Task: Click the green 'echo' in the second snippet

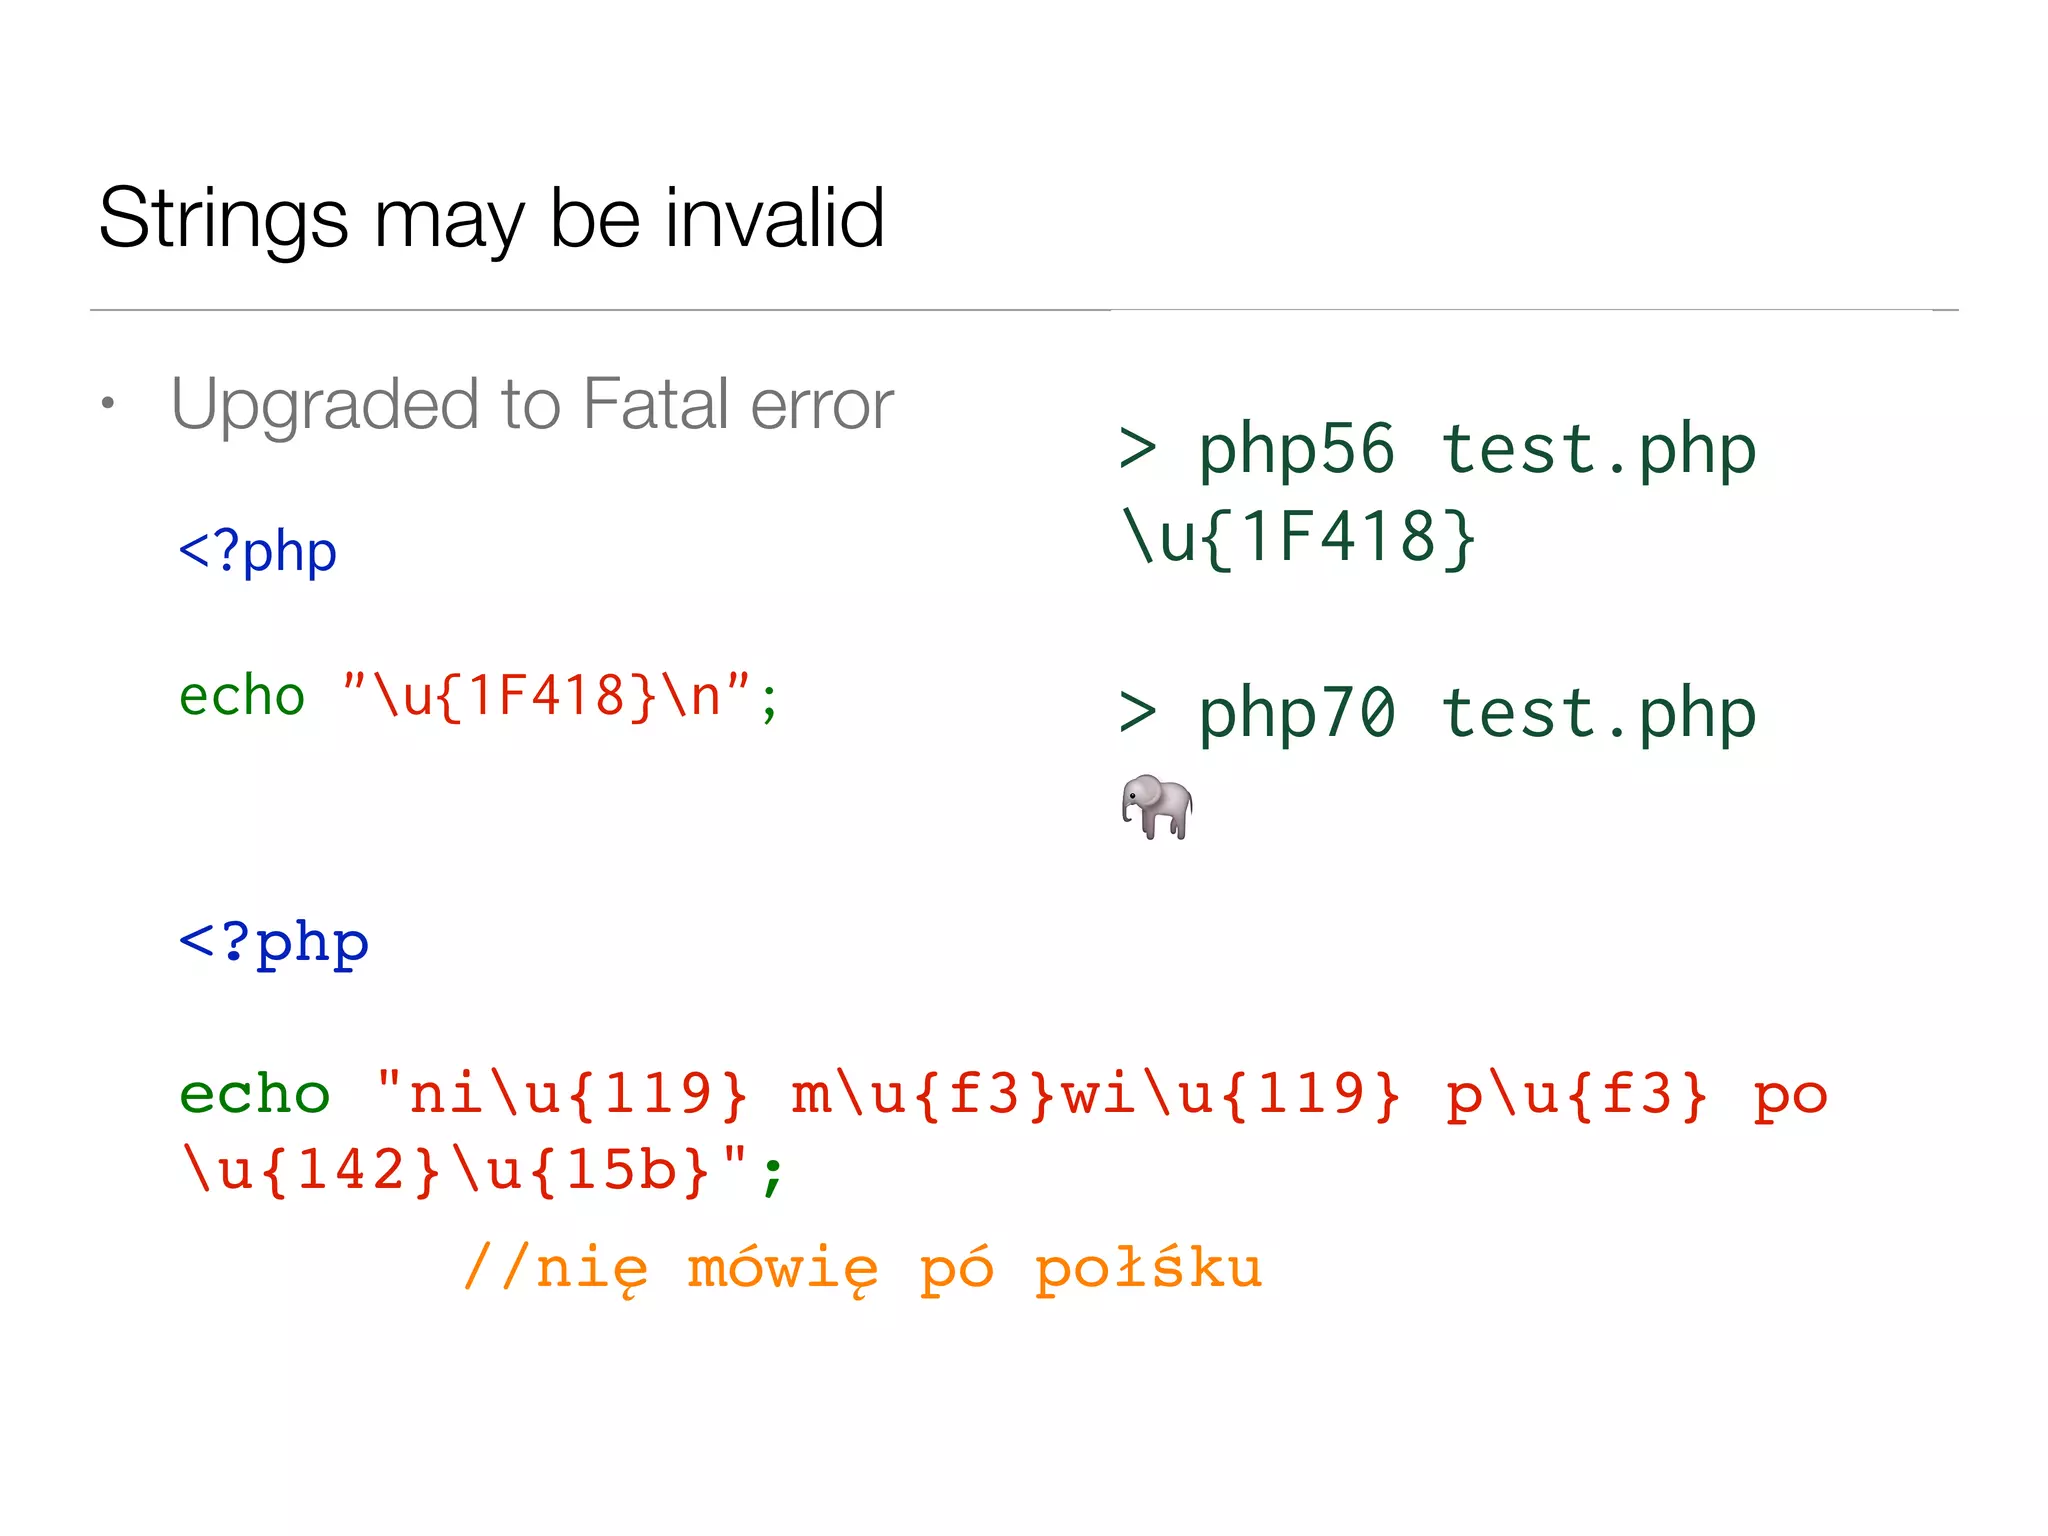Action: (x=254, y=1094)
